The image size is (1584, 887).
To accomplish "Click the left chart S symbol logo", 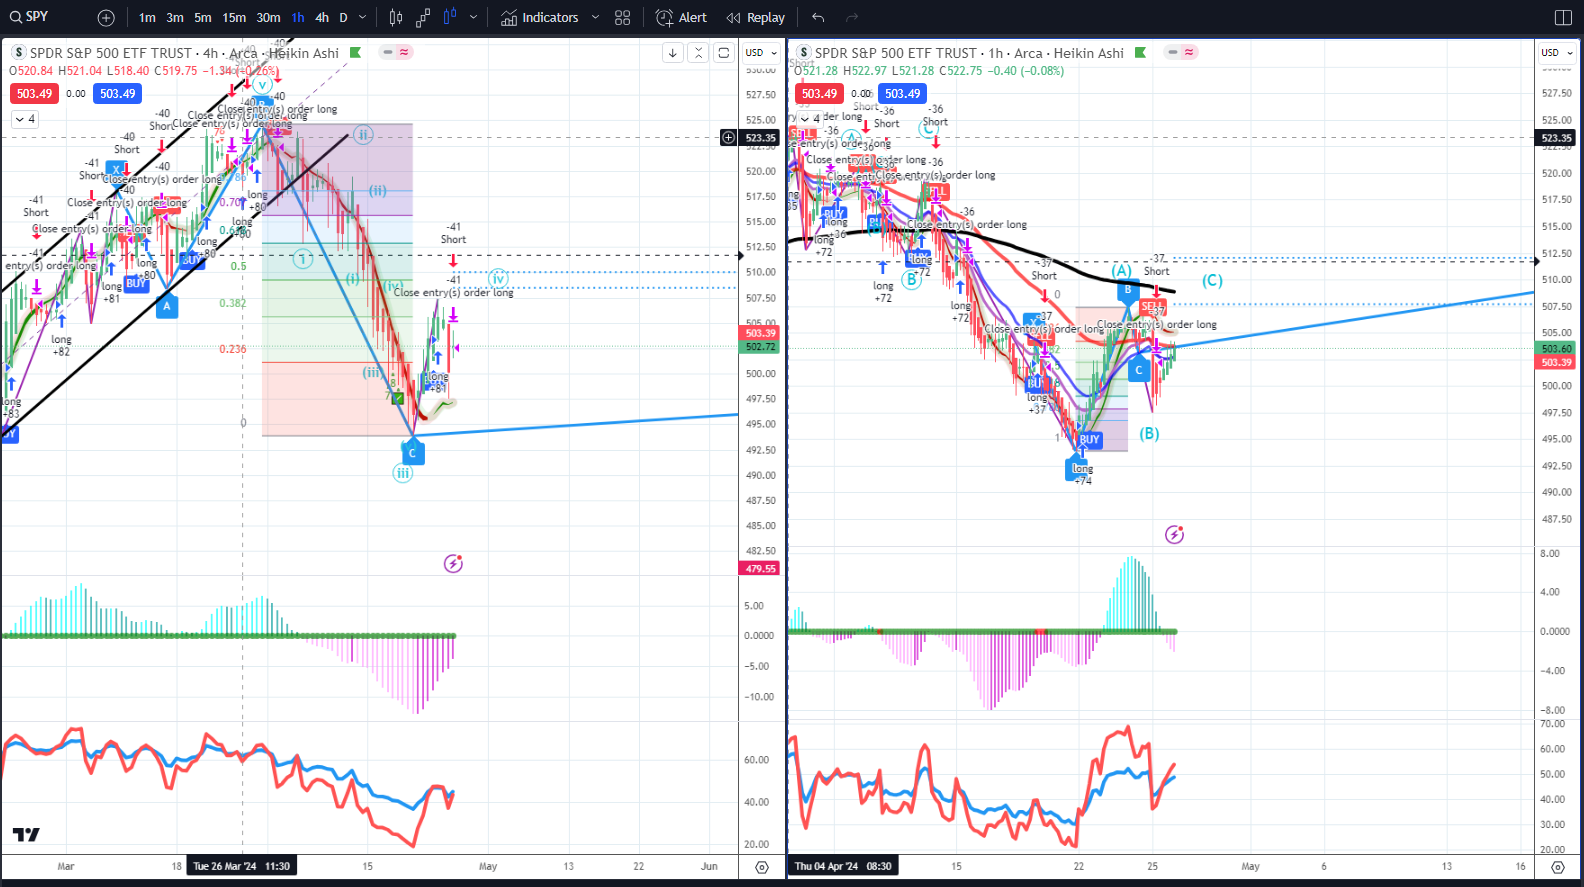I will coord(18,53).
